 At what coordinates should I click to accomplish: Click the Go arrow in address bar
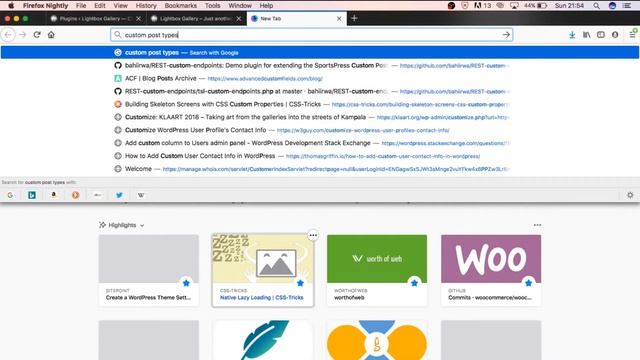(x=506, y=35)
